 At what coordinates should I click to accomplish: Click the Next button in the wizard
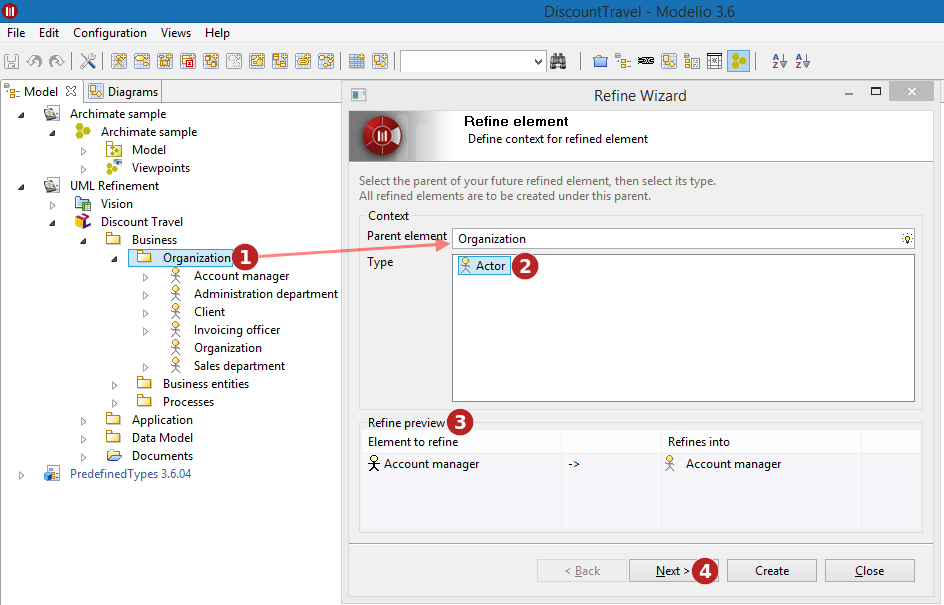[x=672, y=571]
